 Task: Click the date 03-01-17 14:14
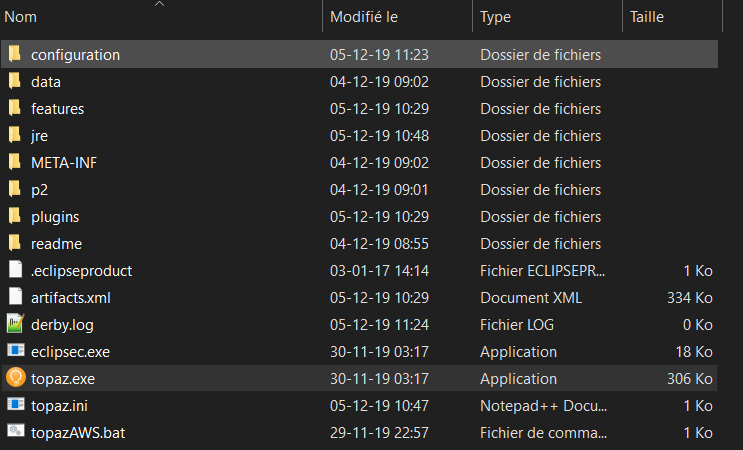click(380, 271)
